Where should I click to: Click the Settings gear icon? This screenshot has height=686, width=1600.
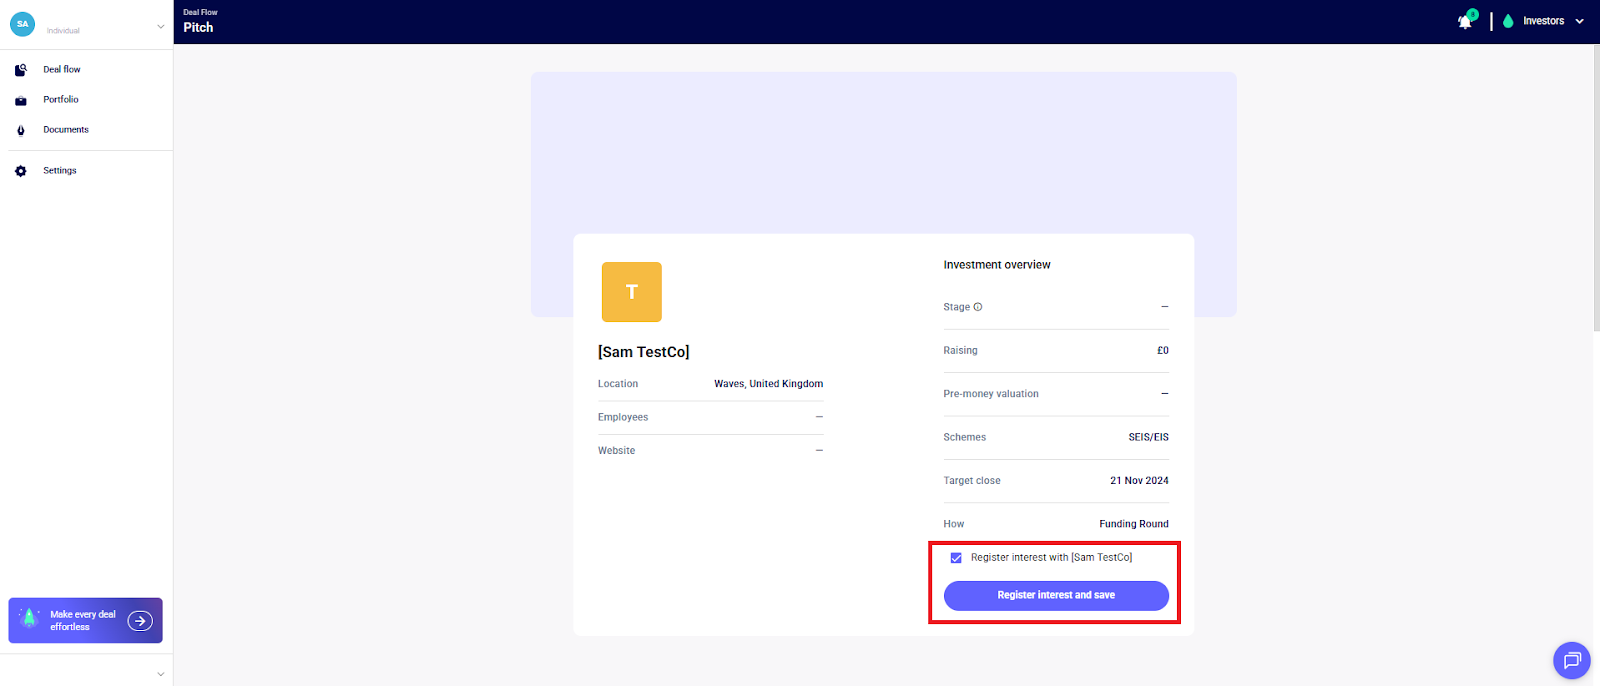[21, 171]
